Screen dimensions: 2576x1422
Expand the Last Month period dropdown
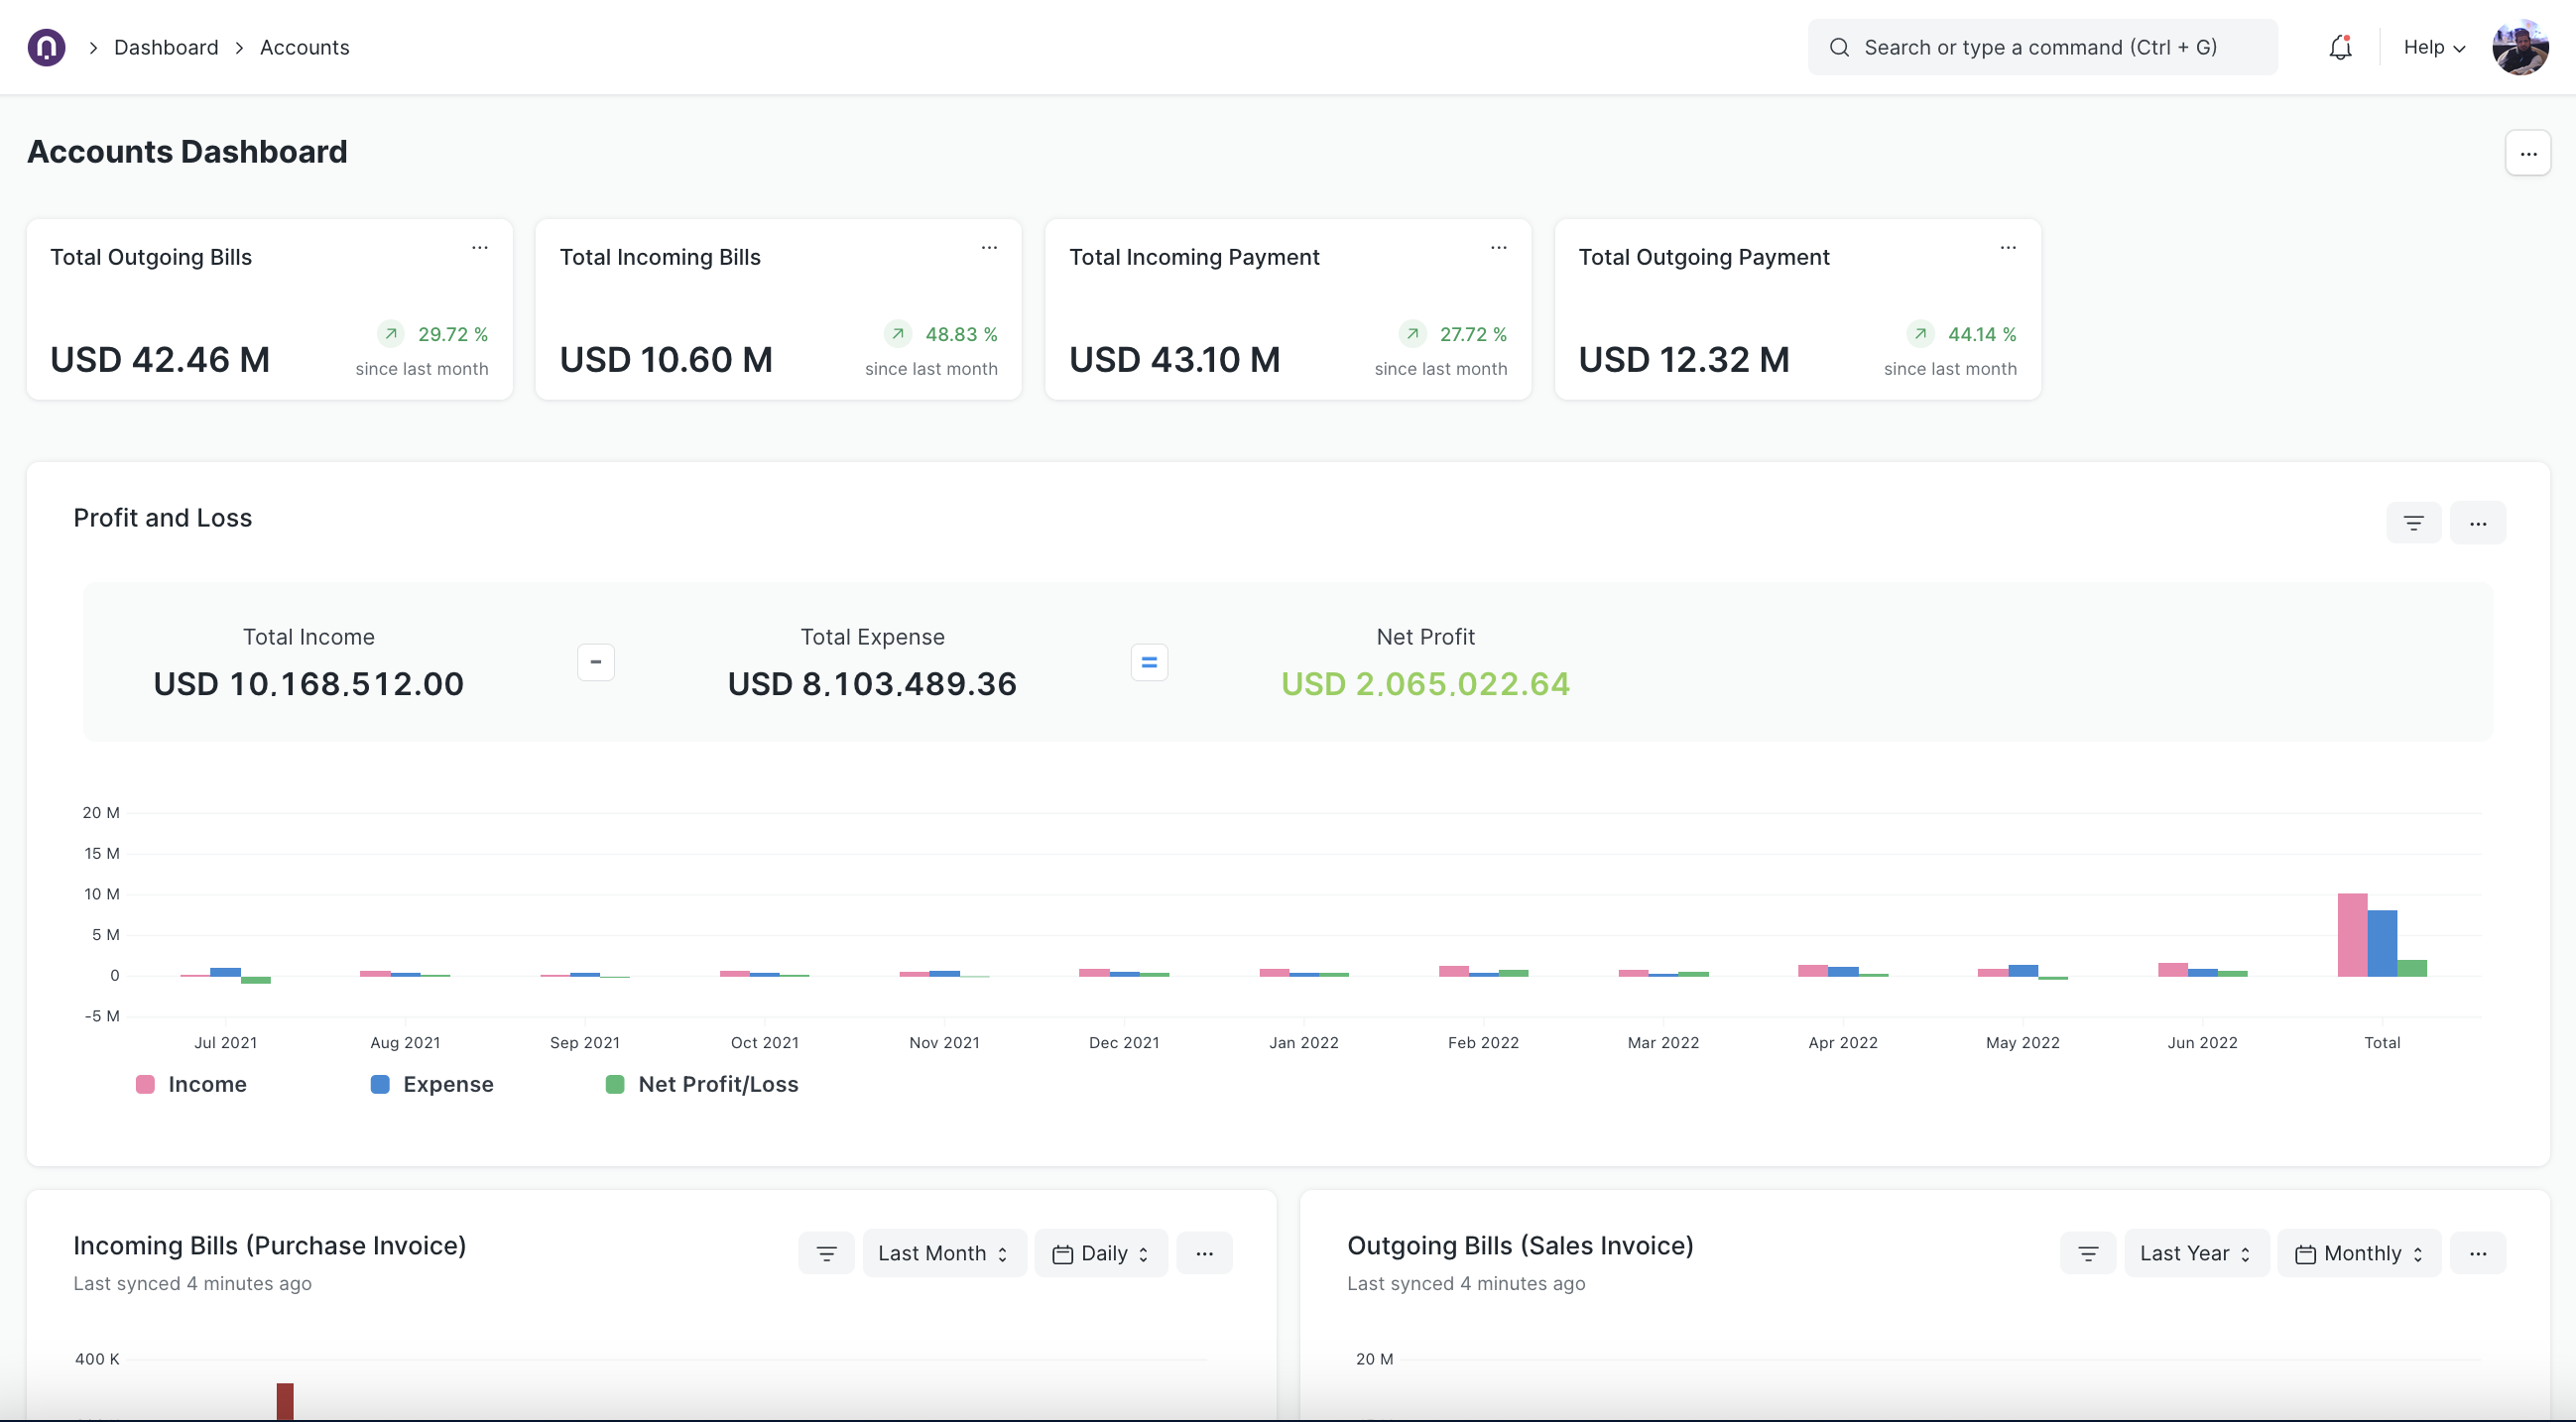click(943, 1253)
